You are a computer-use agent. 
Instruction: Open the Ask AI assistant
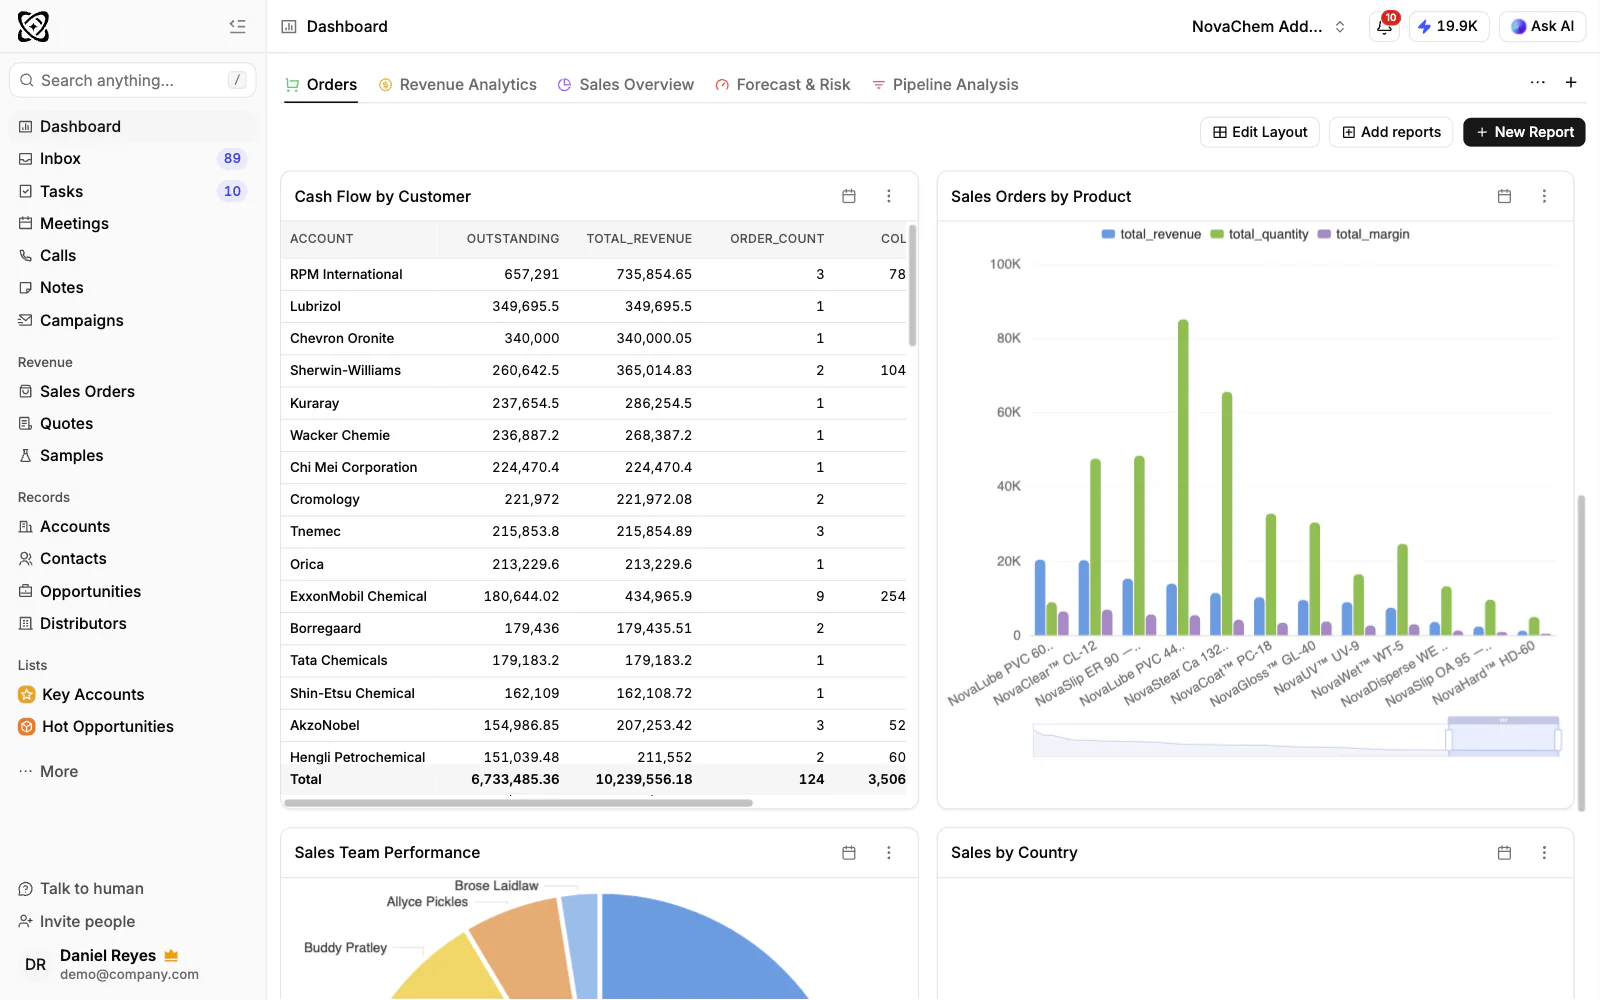[1542, 27]
